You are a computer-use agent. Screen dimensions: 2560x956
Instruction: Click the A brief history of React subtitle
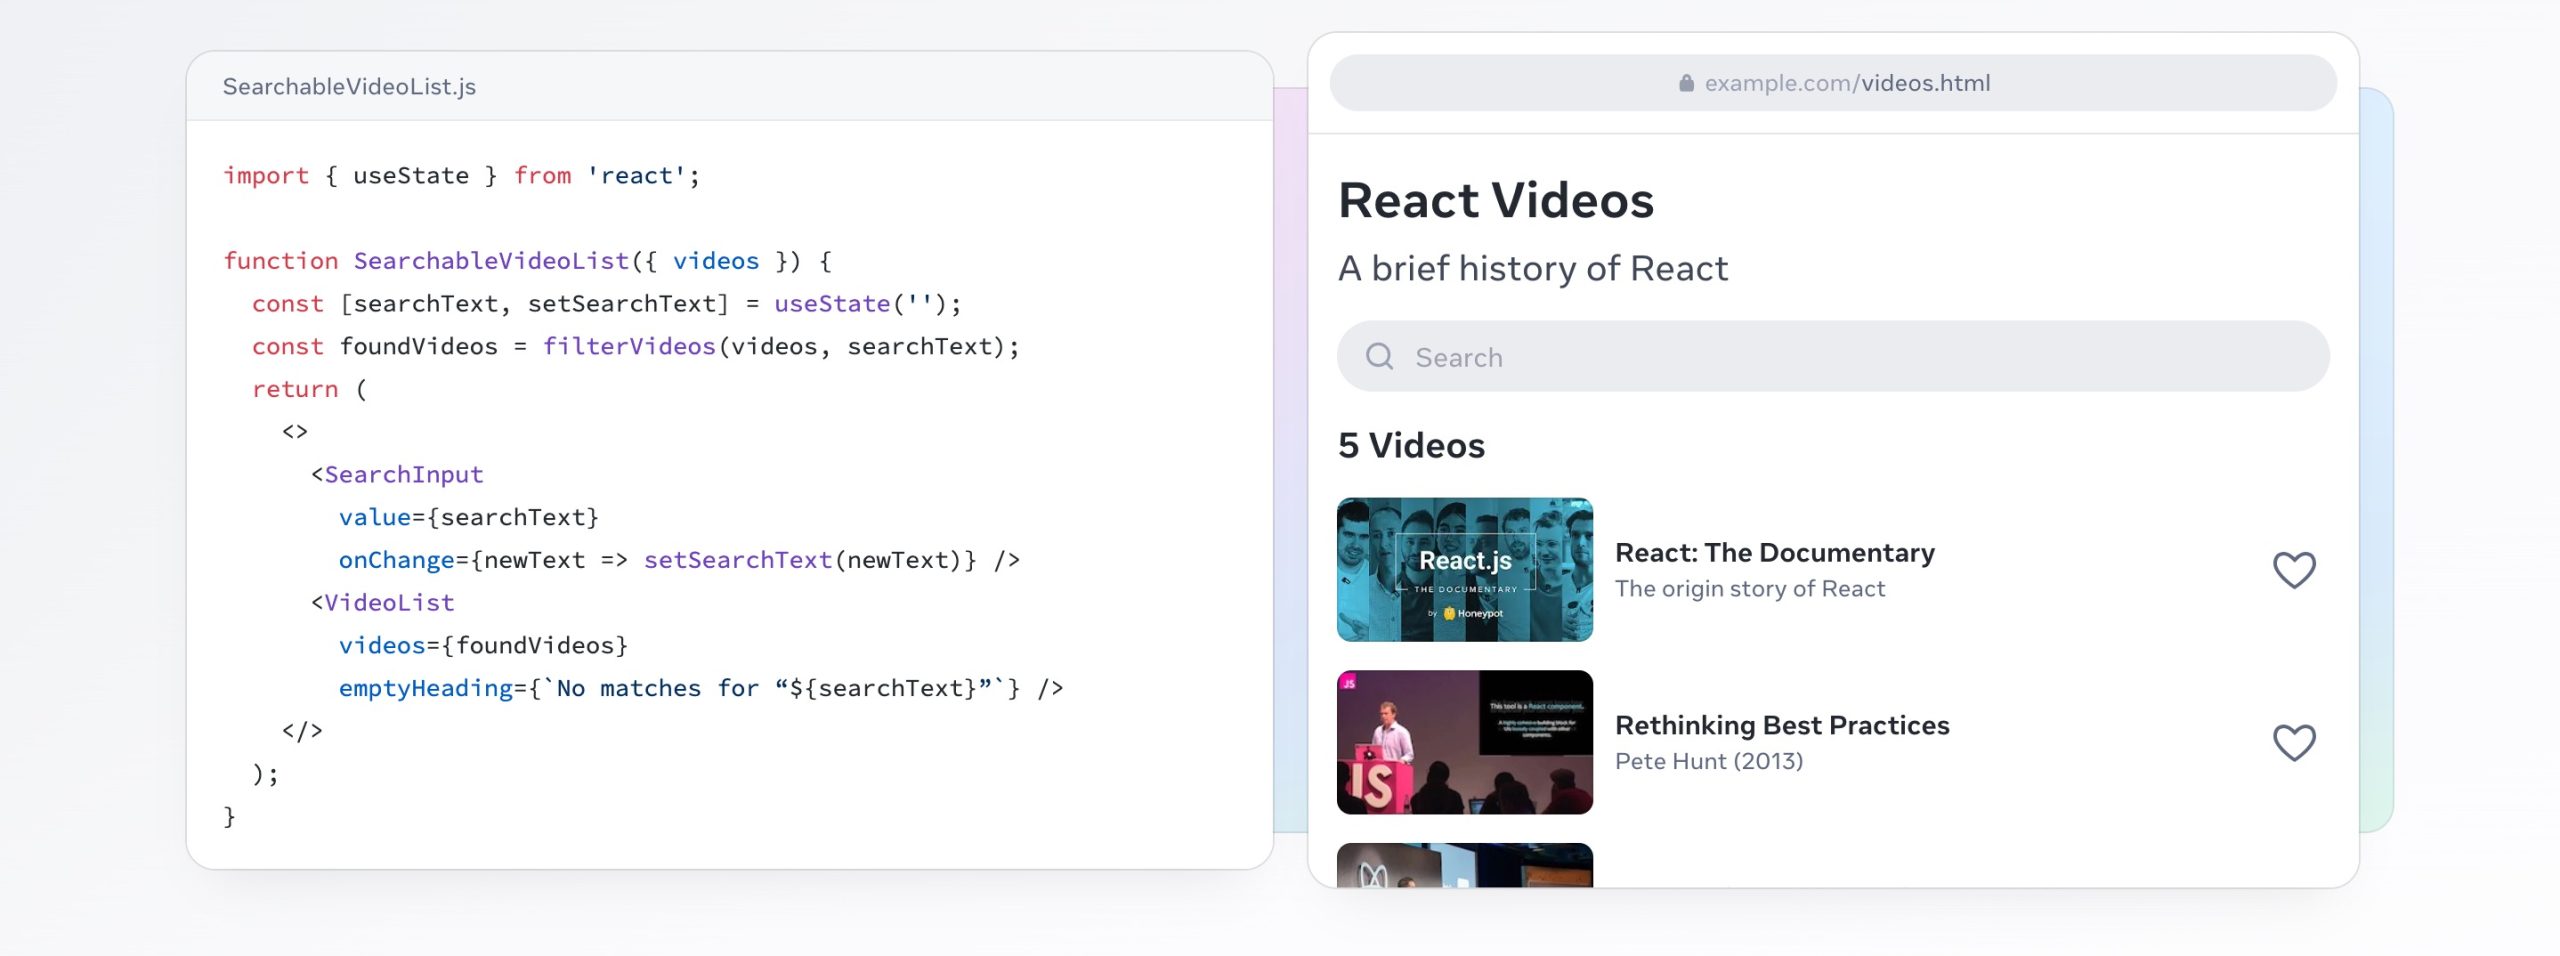1533,268
